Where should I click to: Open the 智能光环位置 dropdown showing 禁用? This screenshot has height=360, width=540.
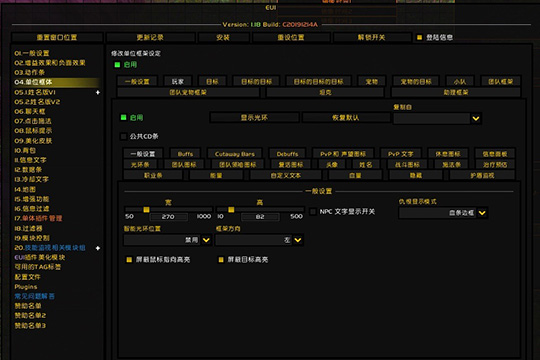tap(167, 240)
